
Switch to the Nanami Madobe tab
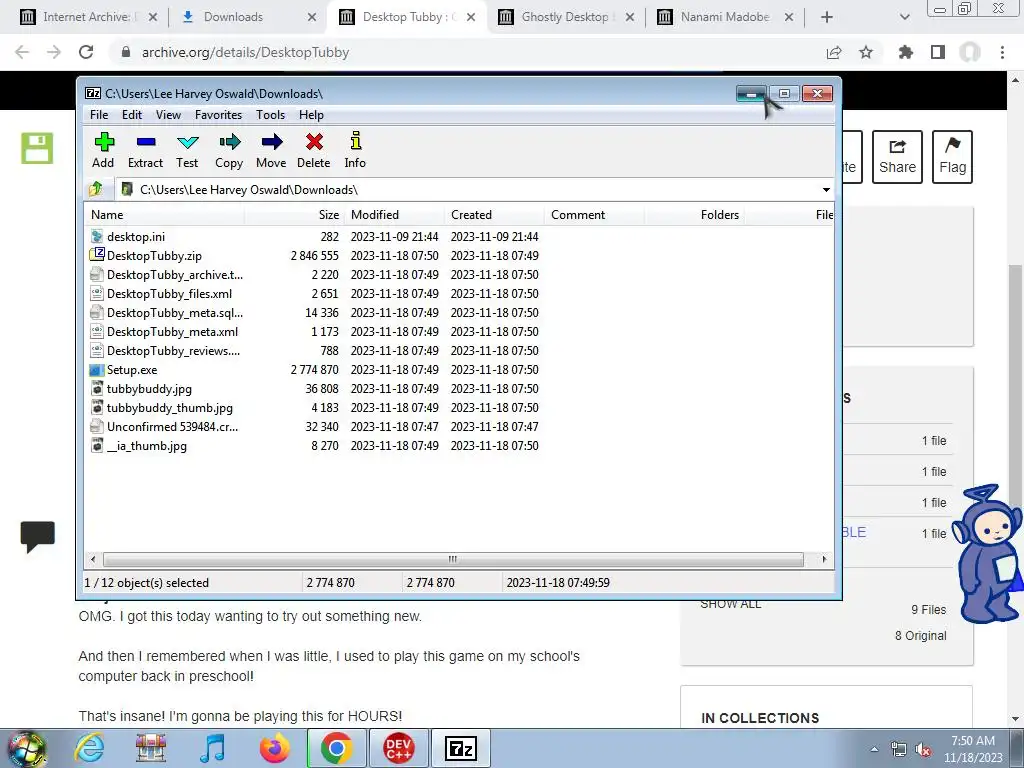coord(725,17)
